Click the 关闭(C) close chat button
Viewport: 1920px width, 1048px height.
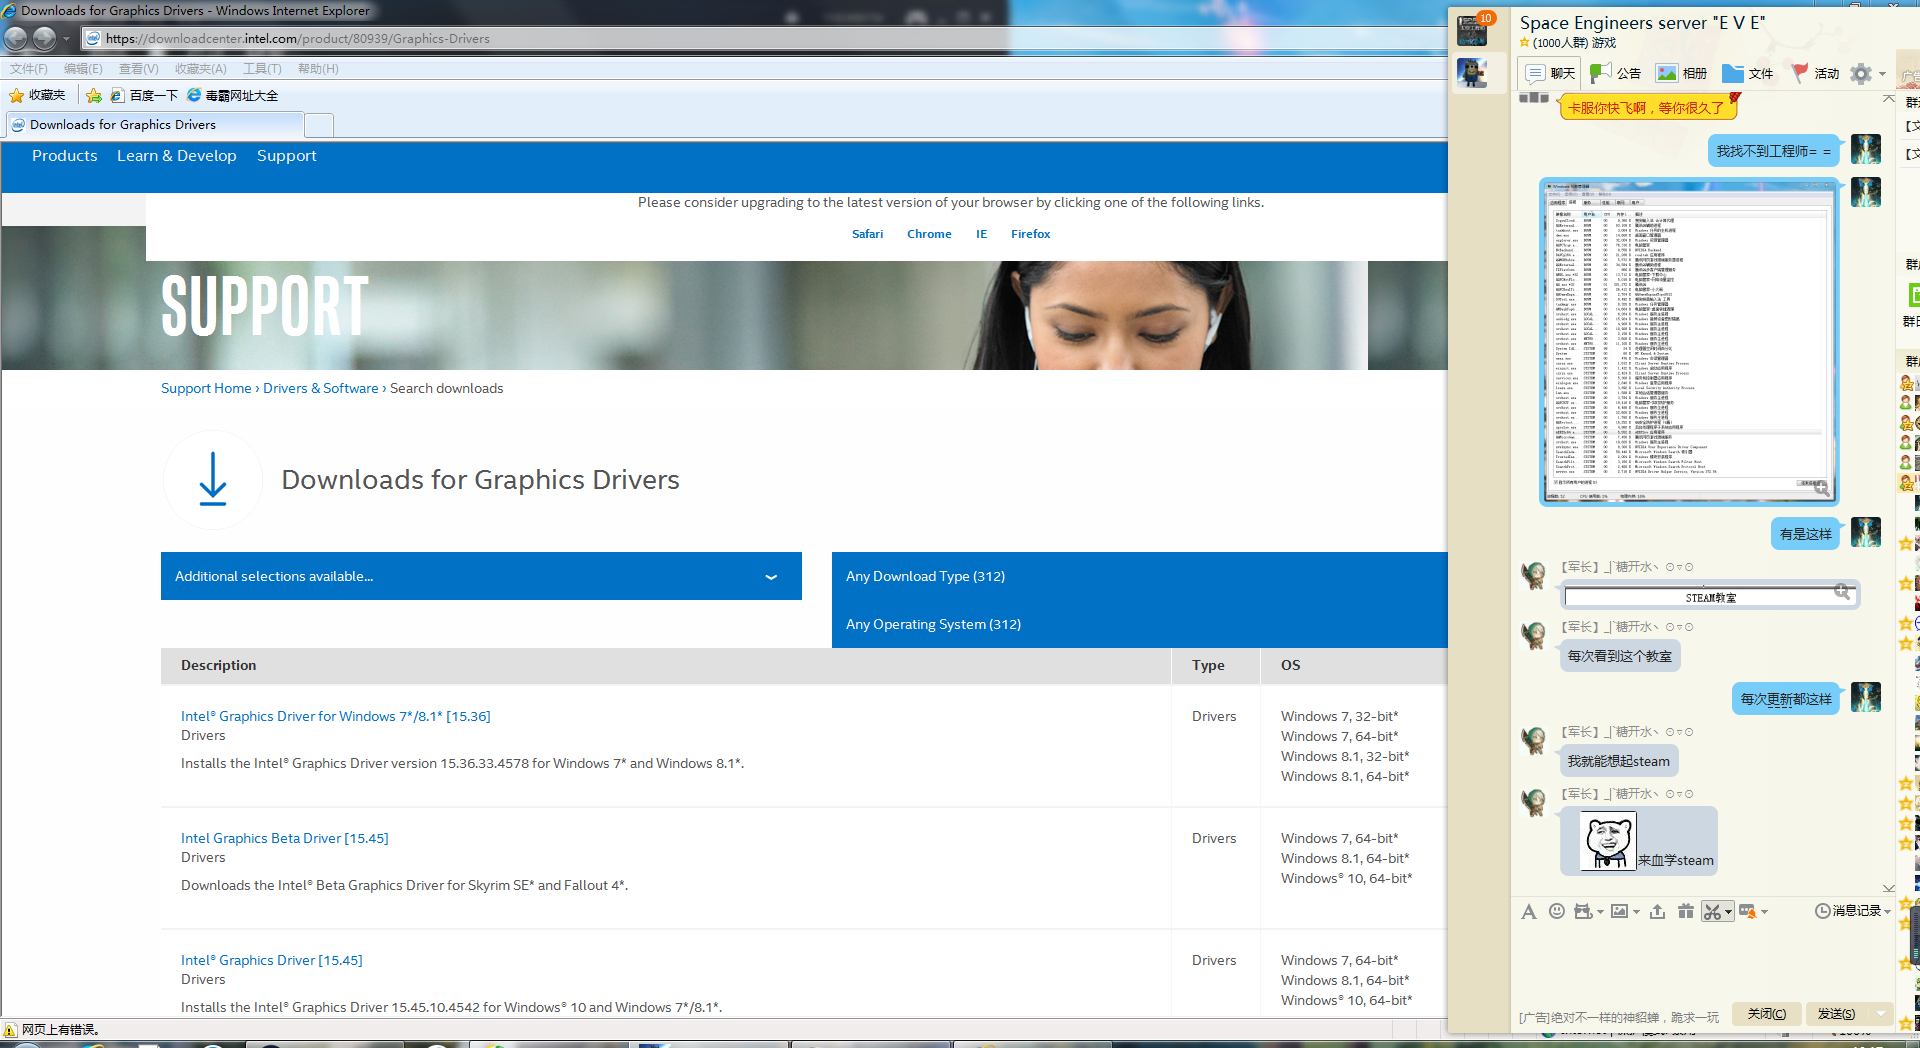pos(1767,1014)
